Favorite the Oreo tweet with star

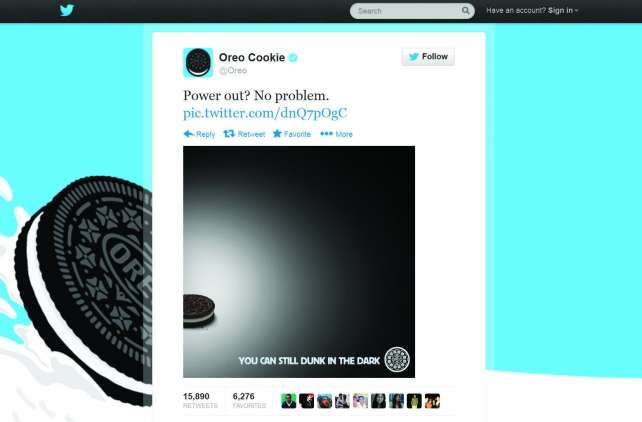[292, 134]
